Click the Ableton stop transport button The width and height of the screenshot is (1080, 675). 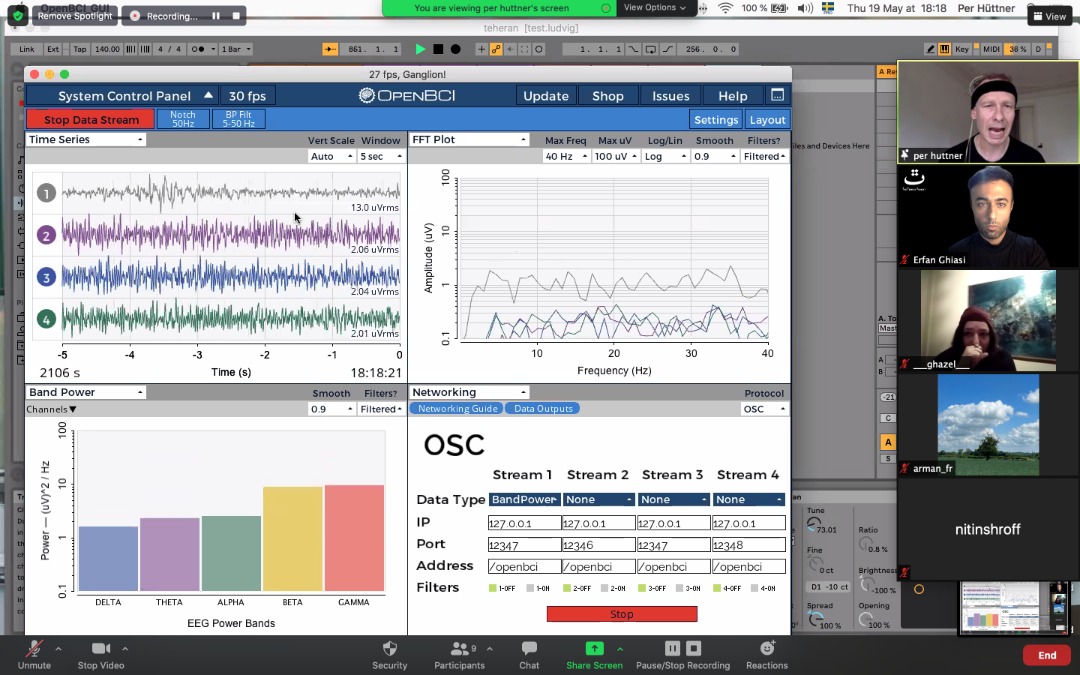pos(438,49)
